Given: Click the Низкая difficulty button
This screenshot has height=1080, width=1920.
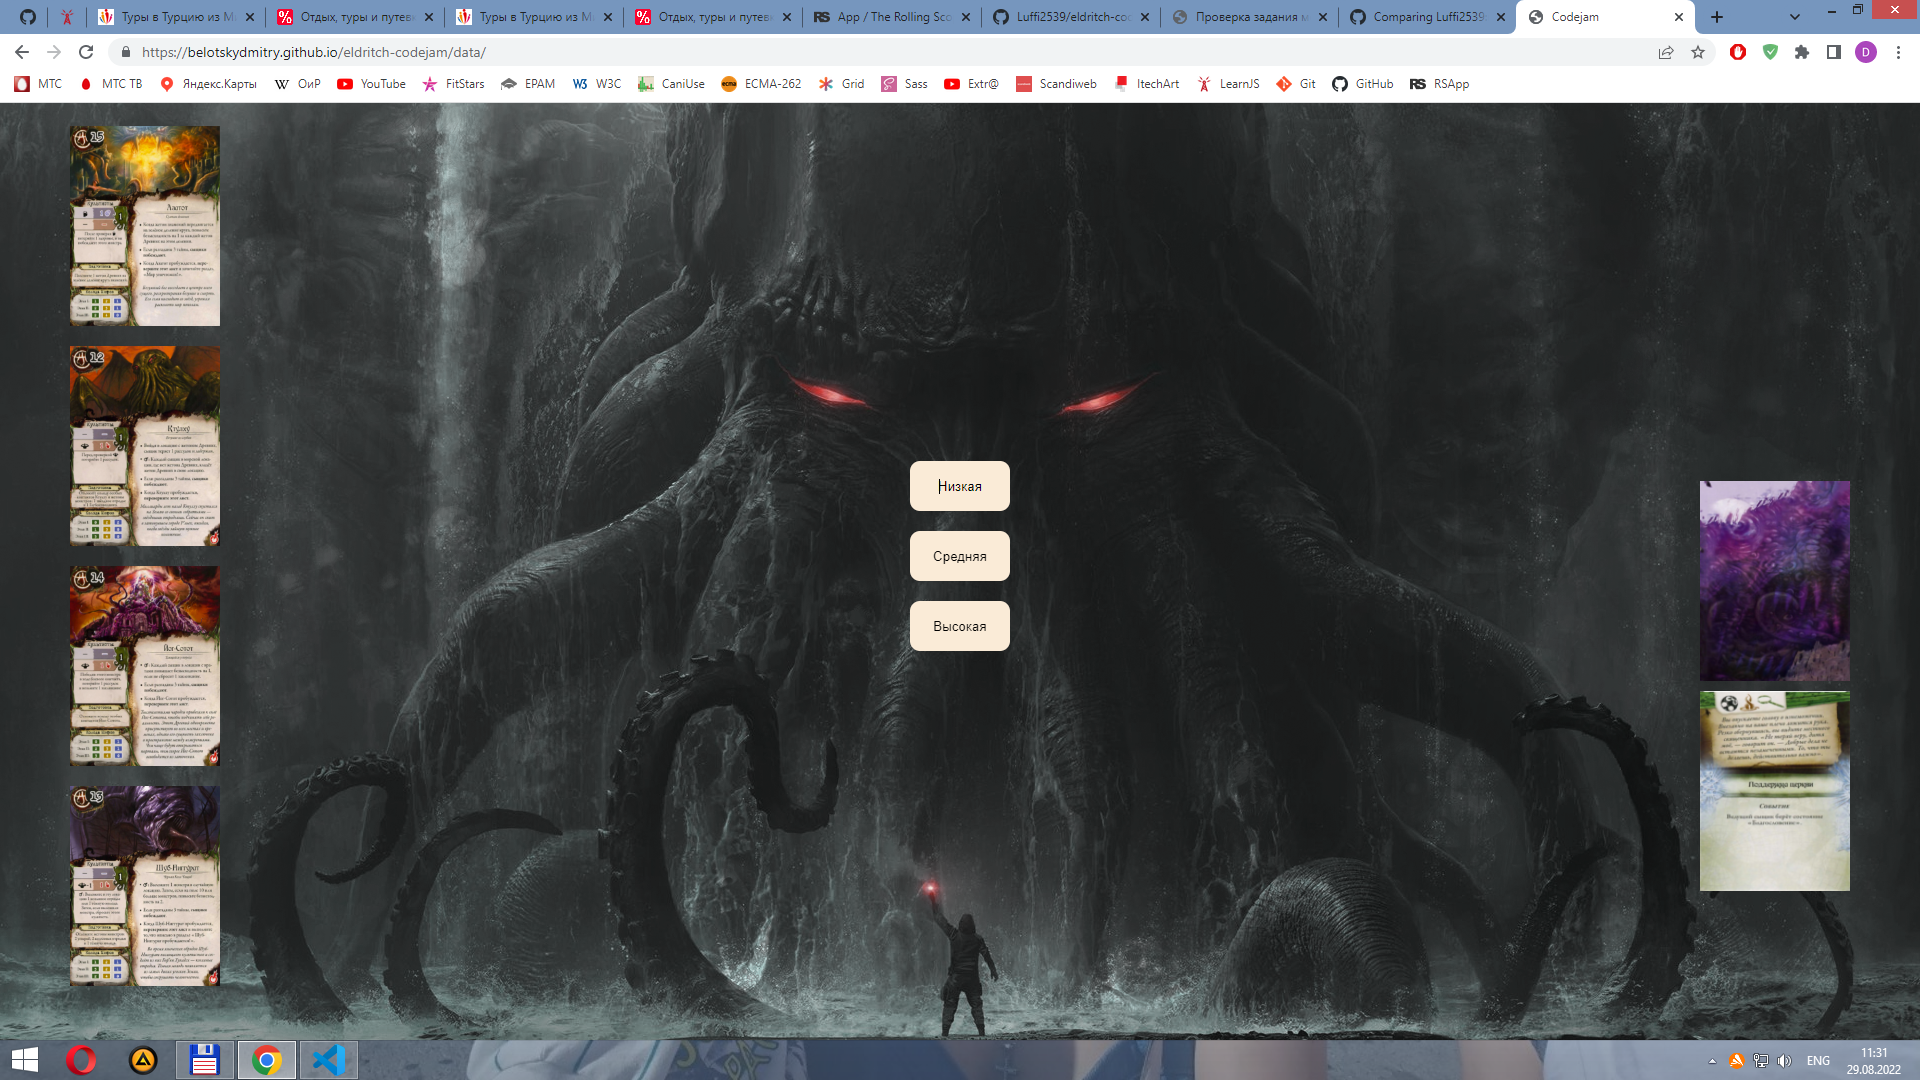Looking at the screenshot, I should tap(959, 486).
